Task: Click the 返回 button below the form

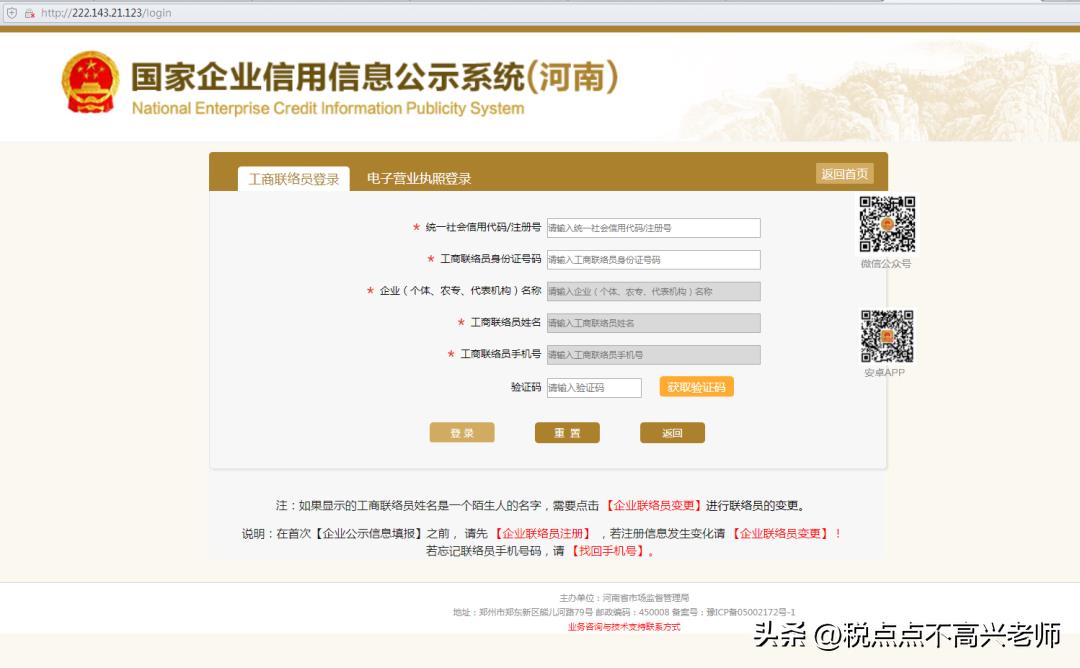Action: coord(672,433)
